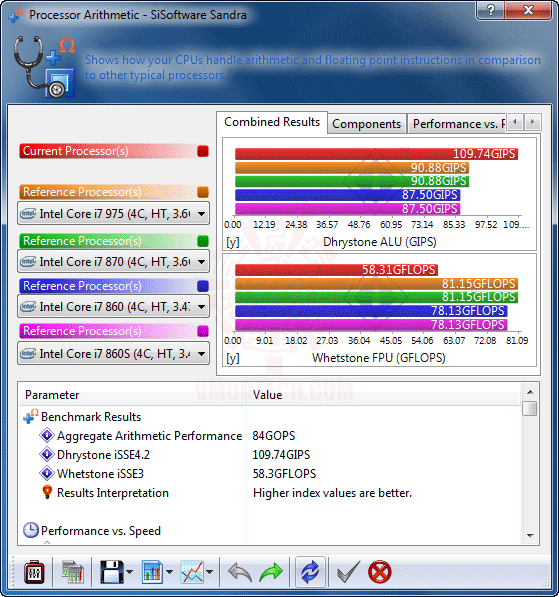559x597 pixels.
Task: Click the green 81.15GFLOPS bar
Action: [x=376, y=297]
